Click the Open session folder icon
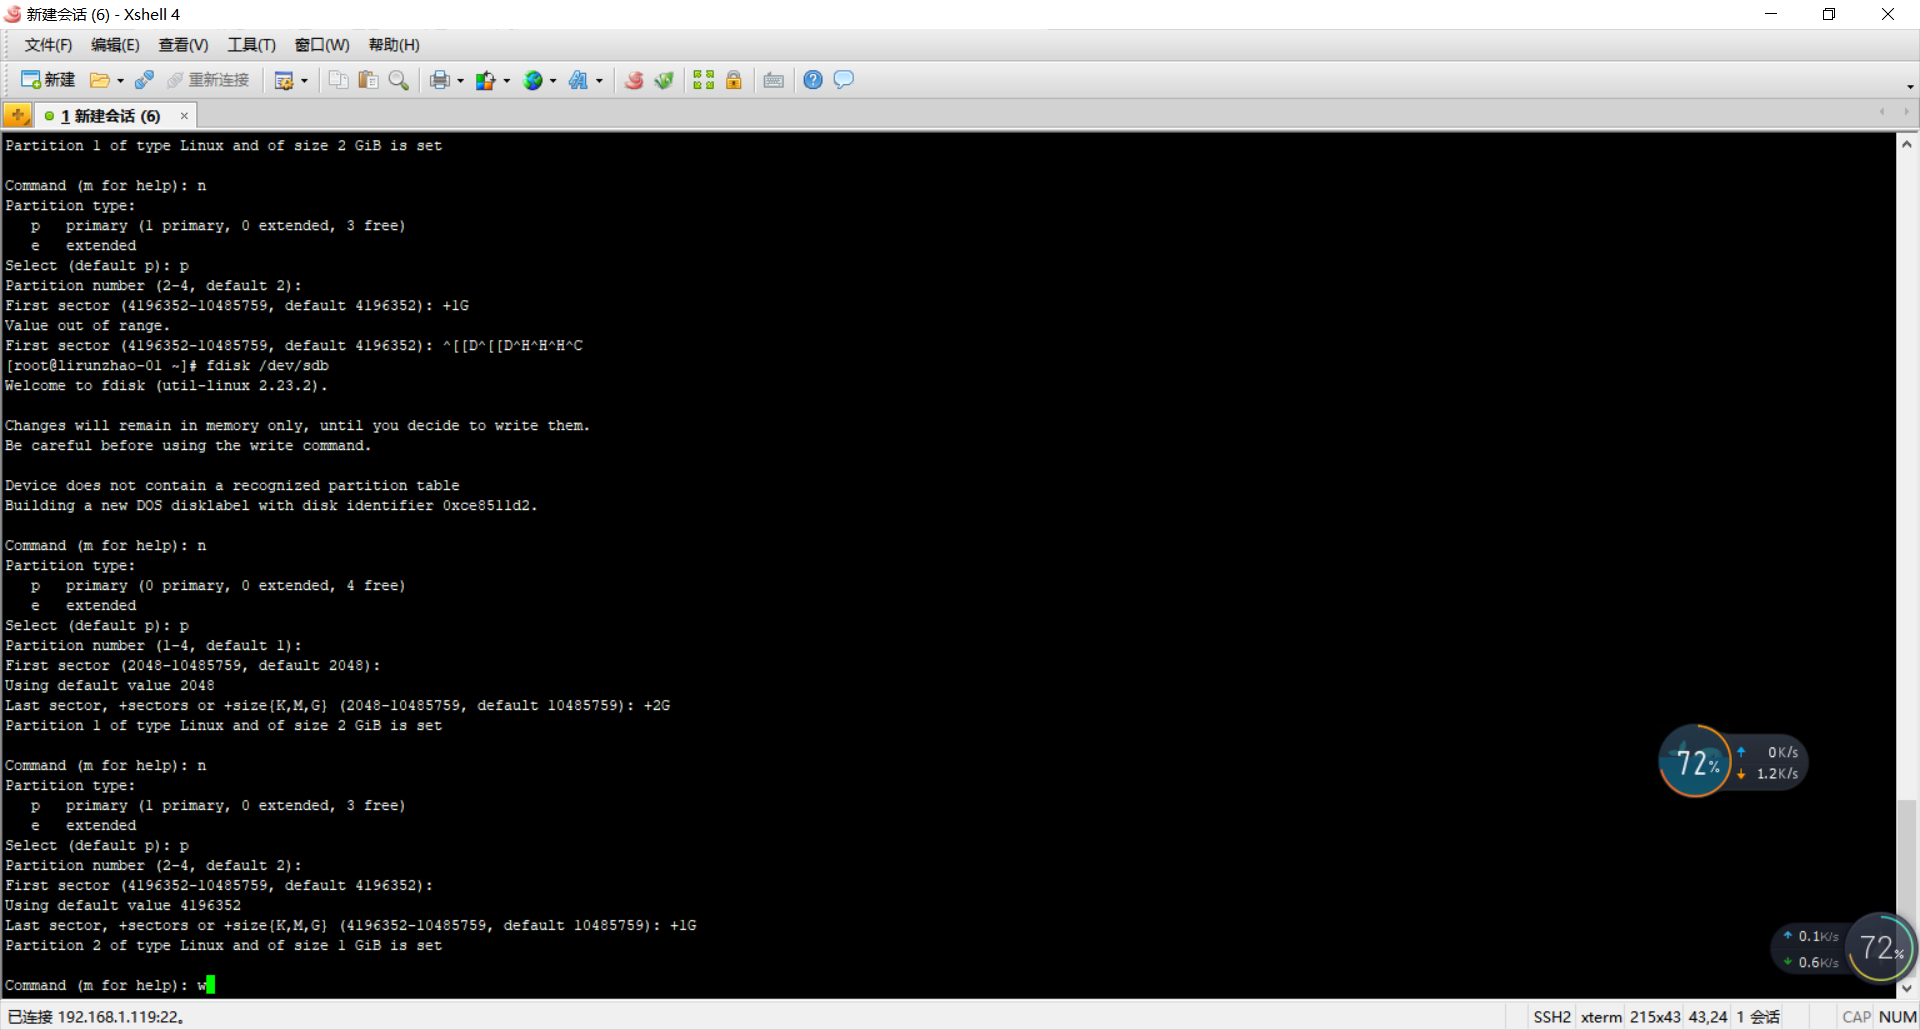Viewport: 1920px width, 1030px height. (x=99, y=80)
